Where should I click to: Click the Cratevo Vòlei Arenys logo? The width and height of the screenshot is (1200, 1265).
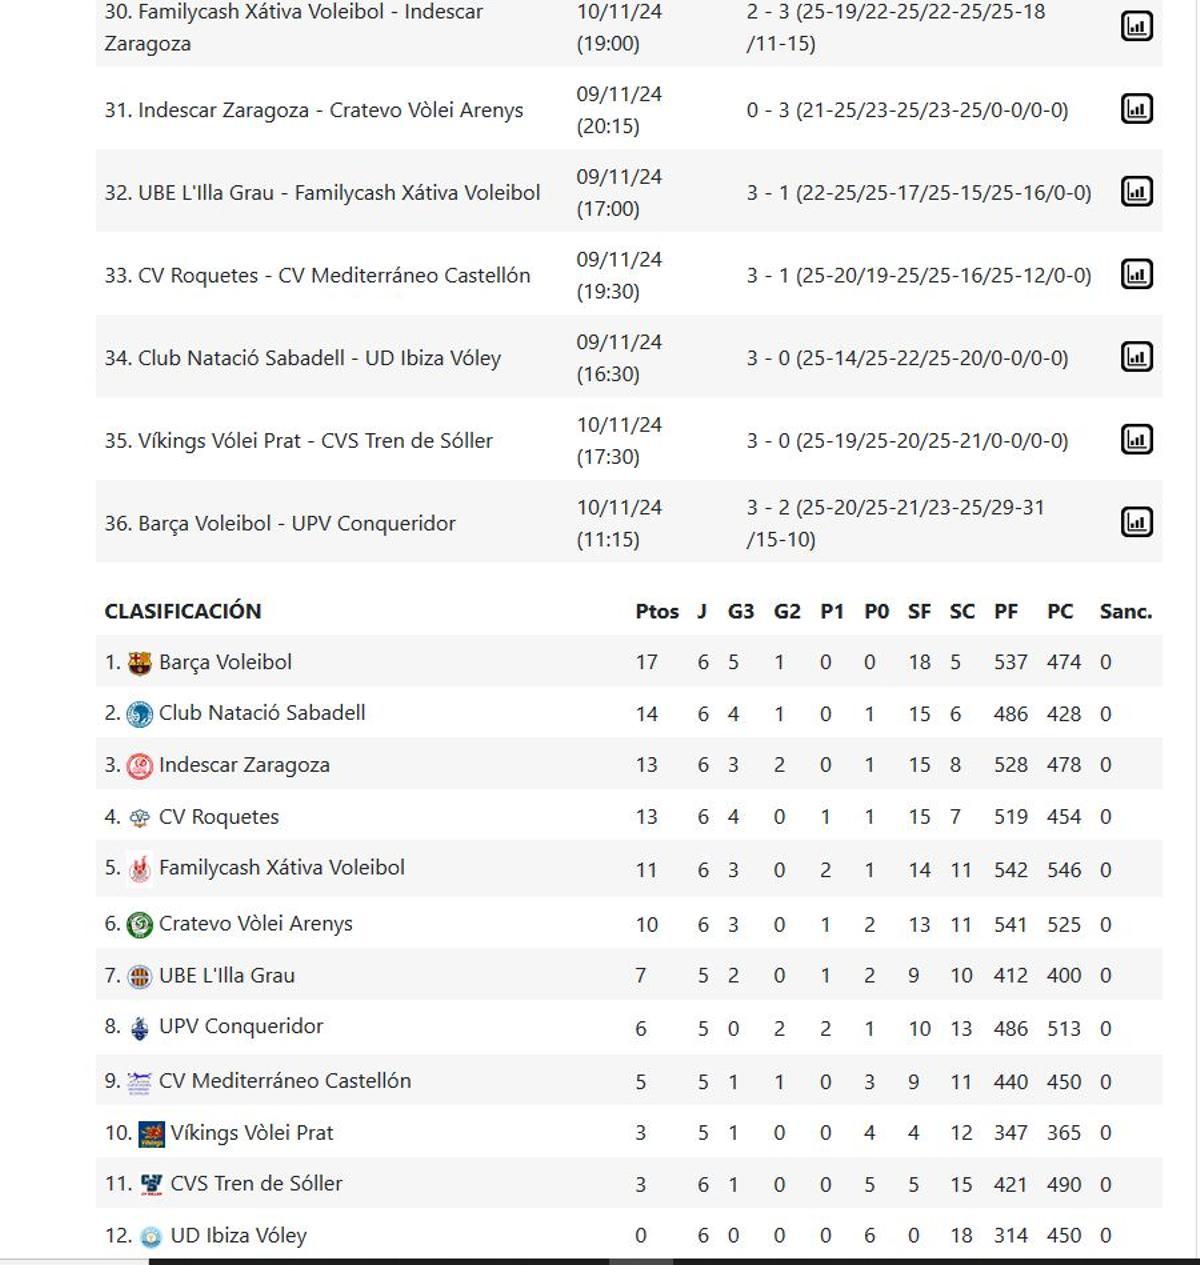[139, 924]
